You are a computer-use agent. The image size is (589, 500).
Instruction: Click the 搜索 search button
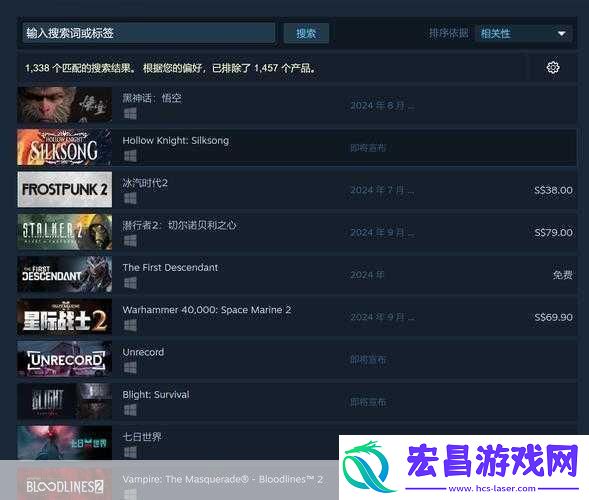click(306, 33)
